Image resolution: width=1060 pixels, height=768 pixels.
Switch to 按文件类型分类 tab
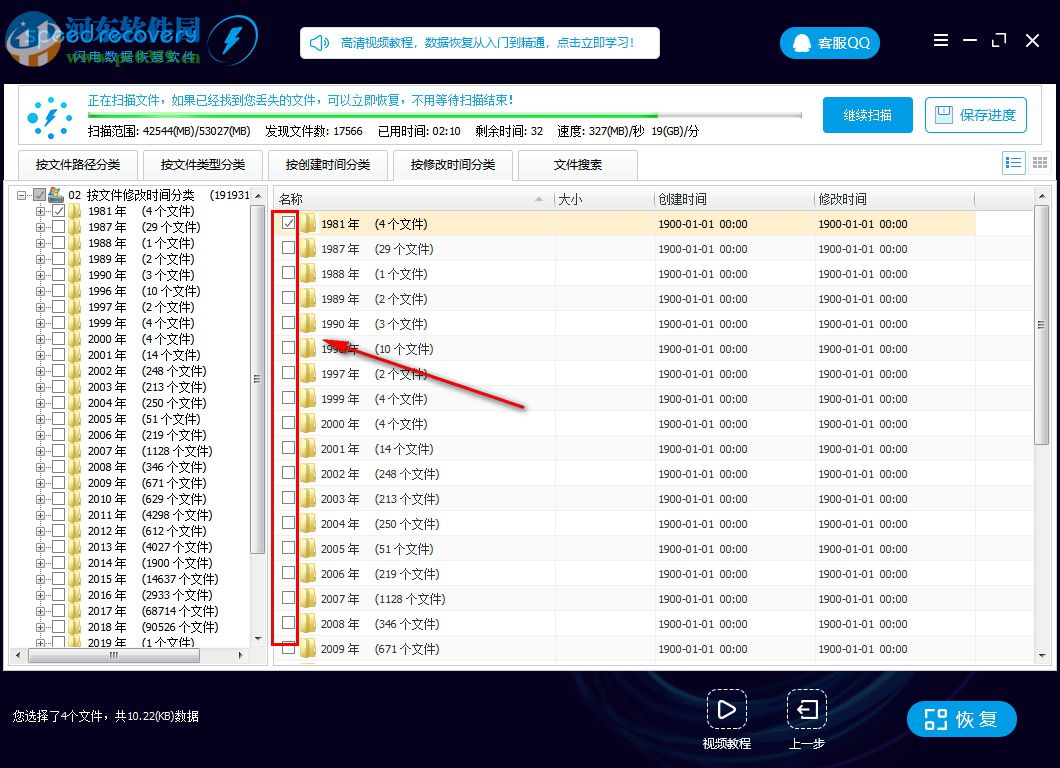(203, 165)
